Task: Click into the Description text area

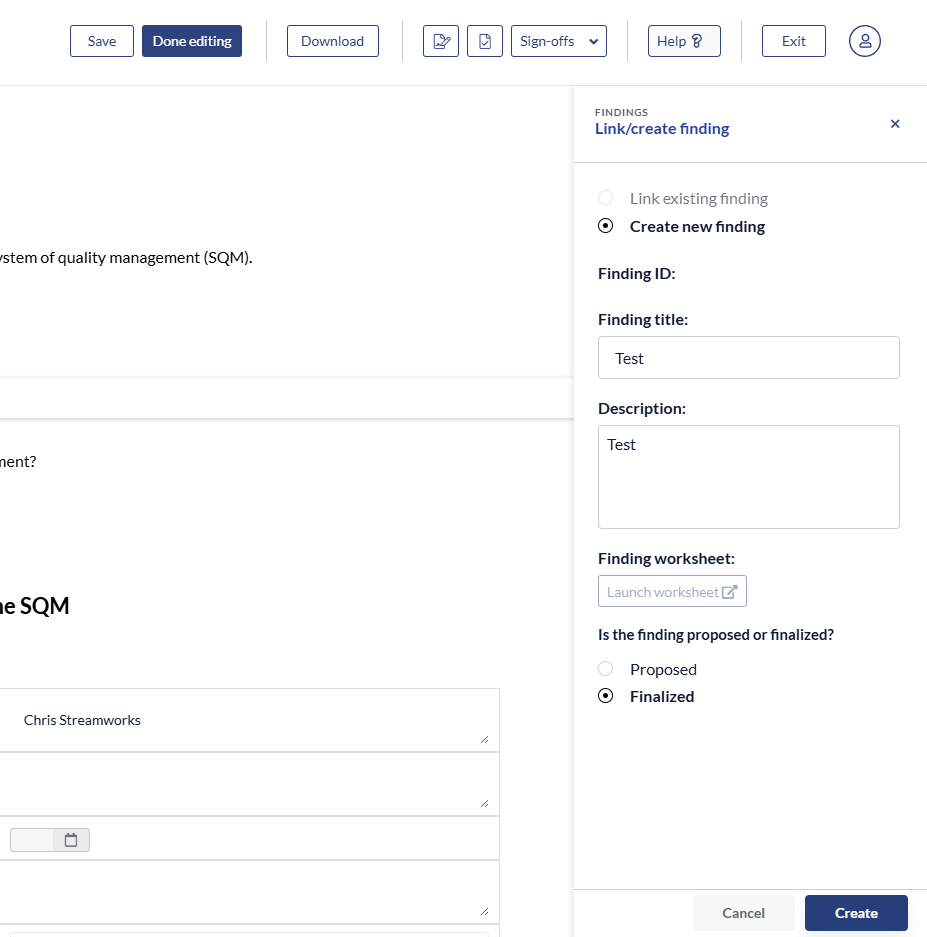Action: pos(748,477)
